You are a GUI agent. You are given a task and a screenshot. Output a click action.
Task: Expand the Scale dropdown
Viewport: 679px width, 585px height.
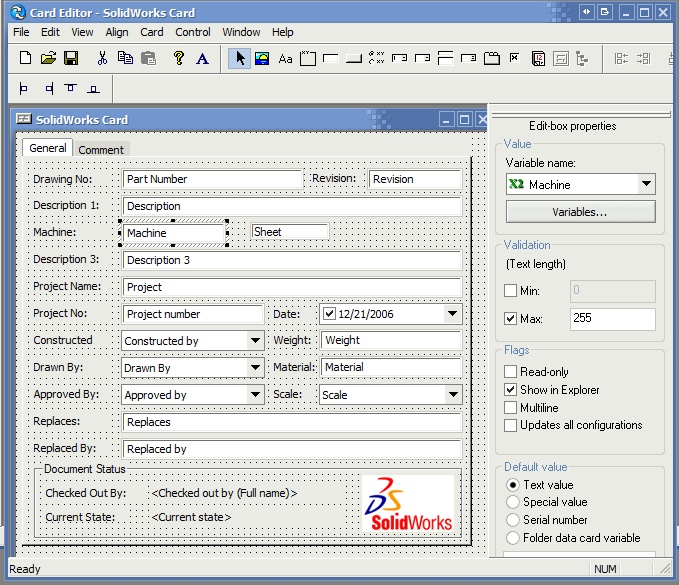point(453,394)
